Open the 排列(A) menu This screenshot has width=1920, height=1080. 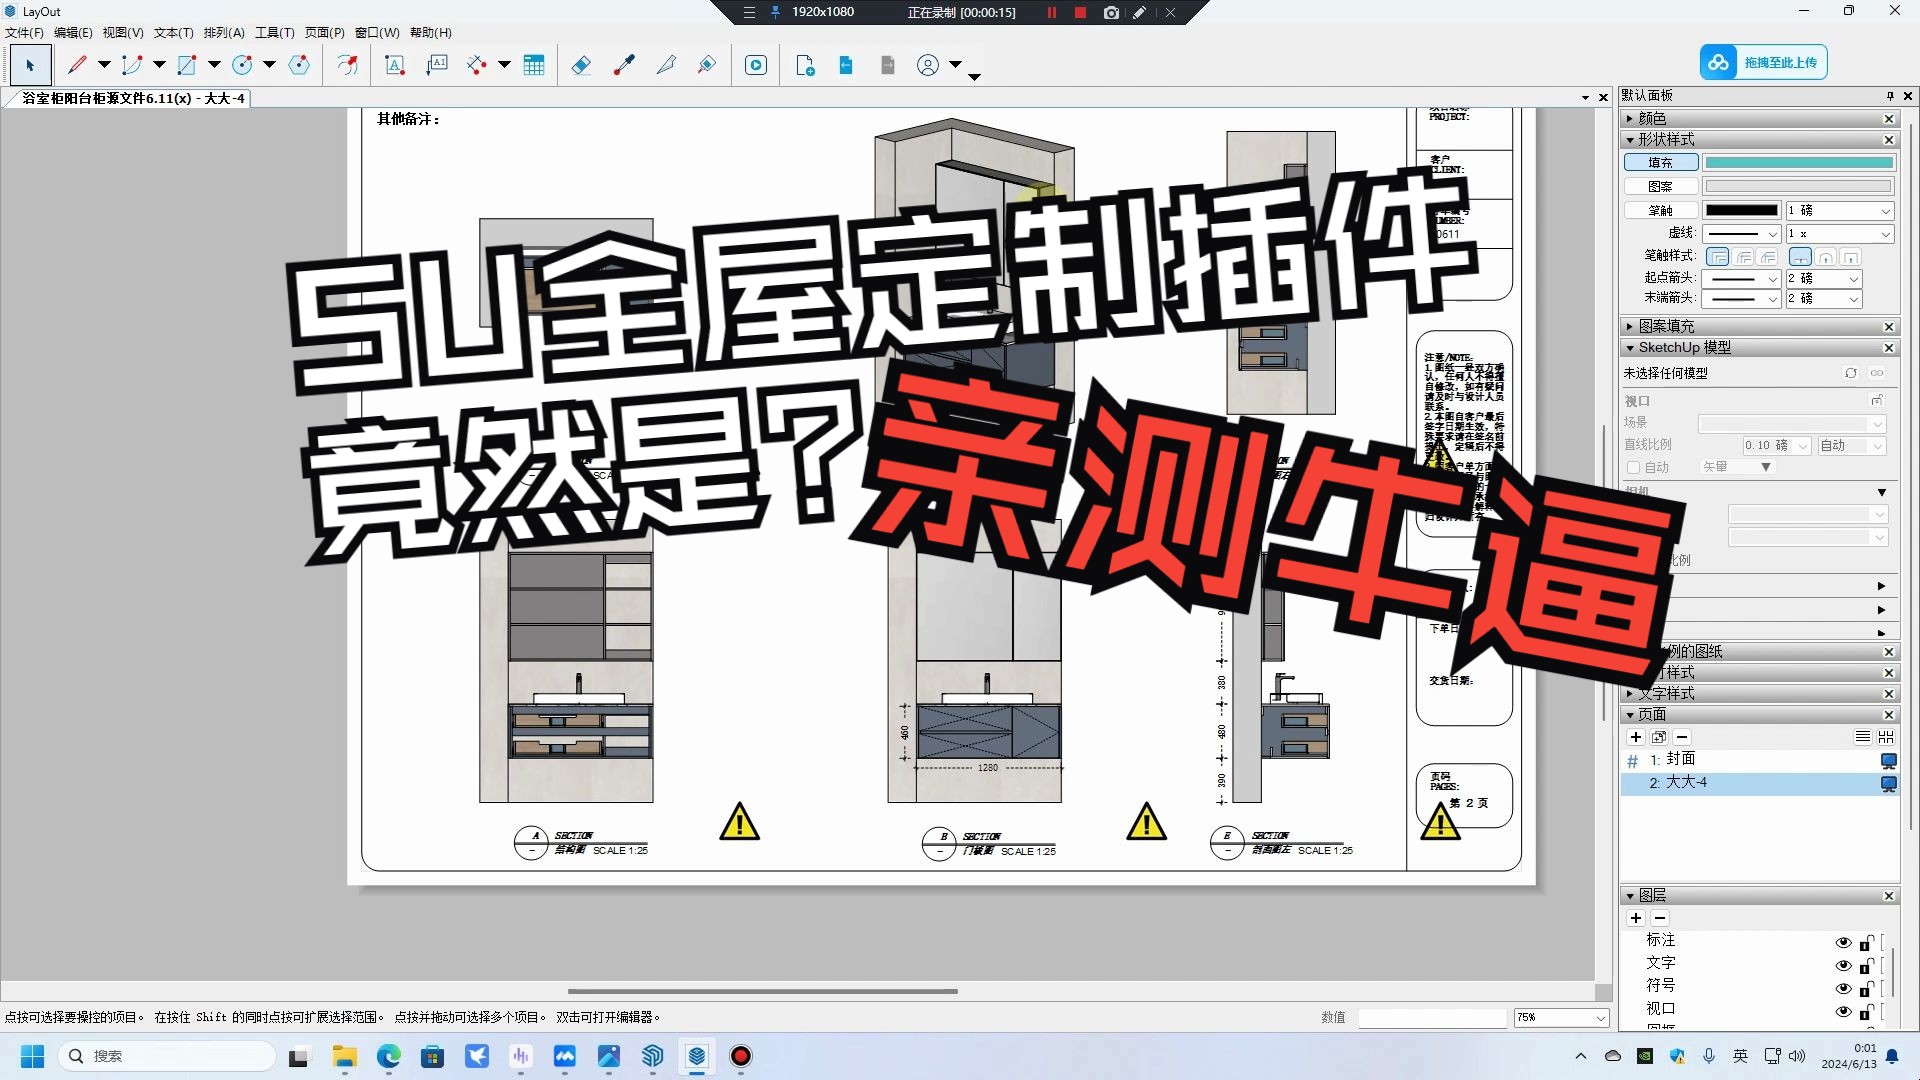click(x=224, y=33)
